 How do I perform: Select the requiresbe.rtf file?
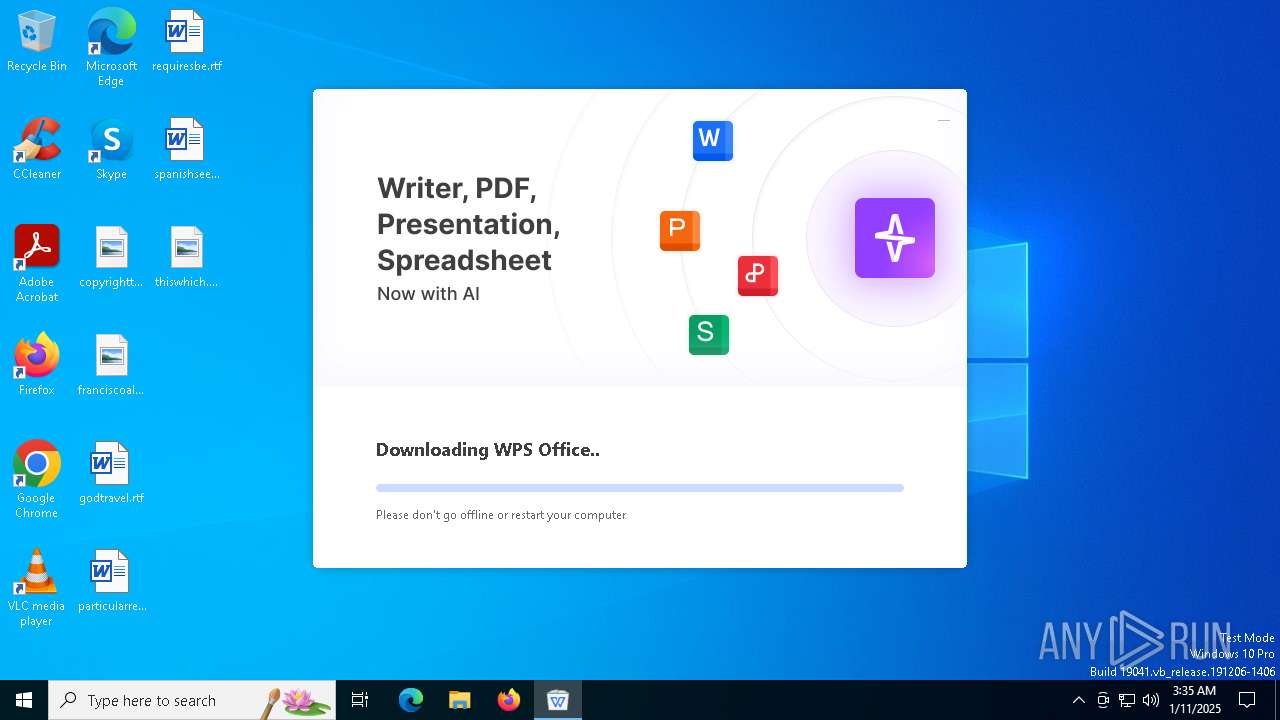click(186, 41)
